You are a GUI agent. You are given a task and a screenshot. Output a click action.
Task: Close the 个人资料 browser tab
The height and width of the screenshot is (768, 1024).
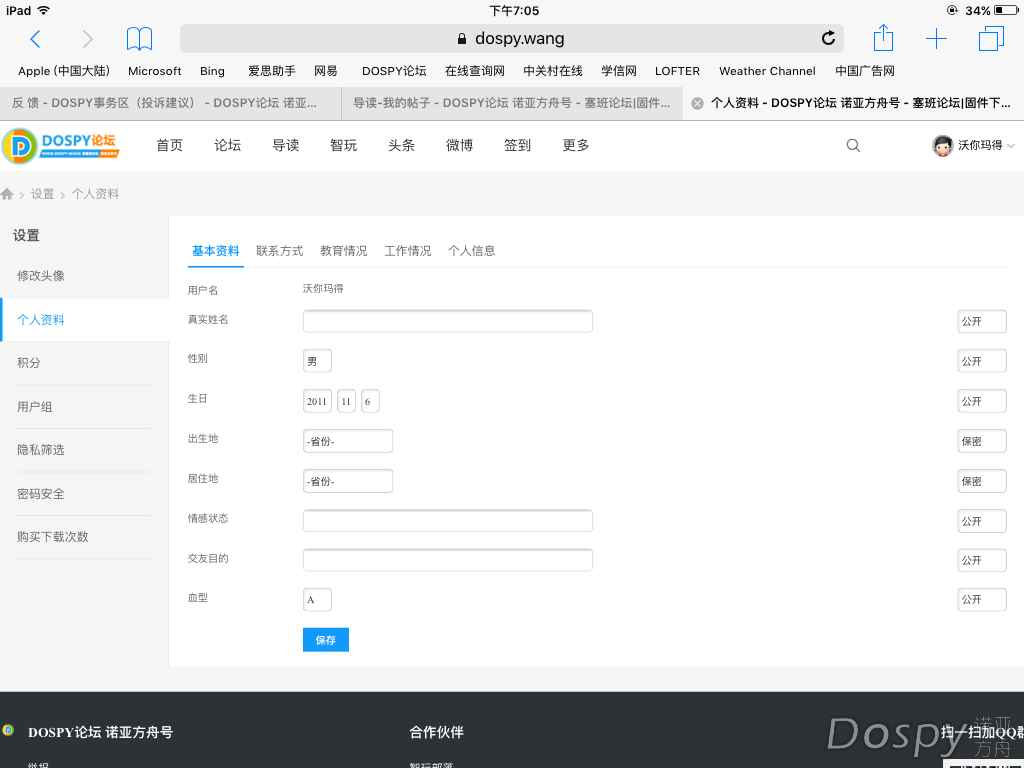pyautogui.click(x=697, y=103)
